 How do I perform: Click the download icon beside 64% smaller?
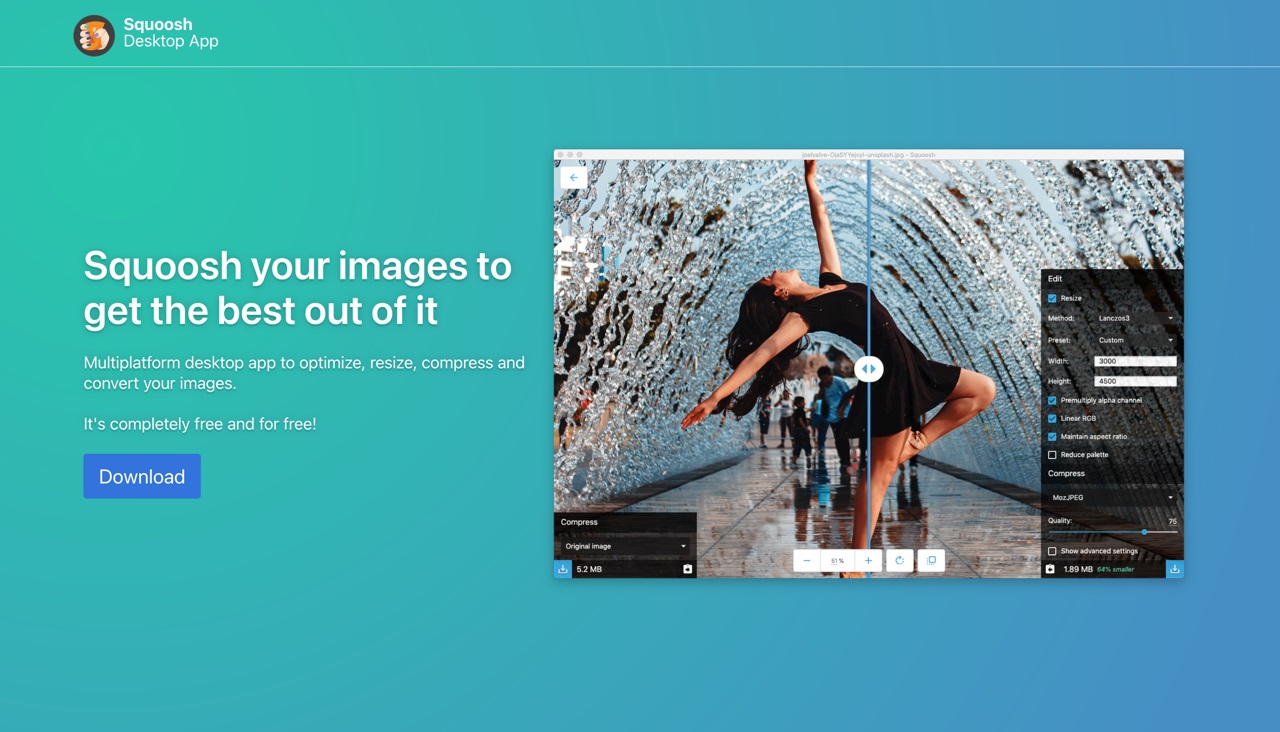(1174, 569)
